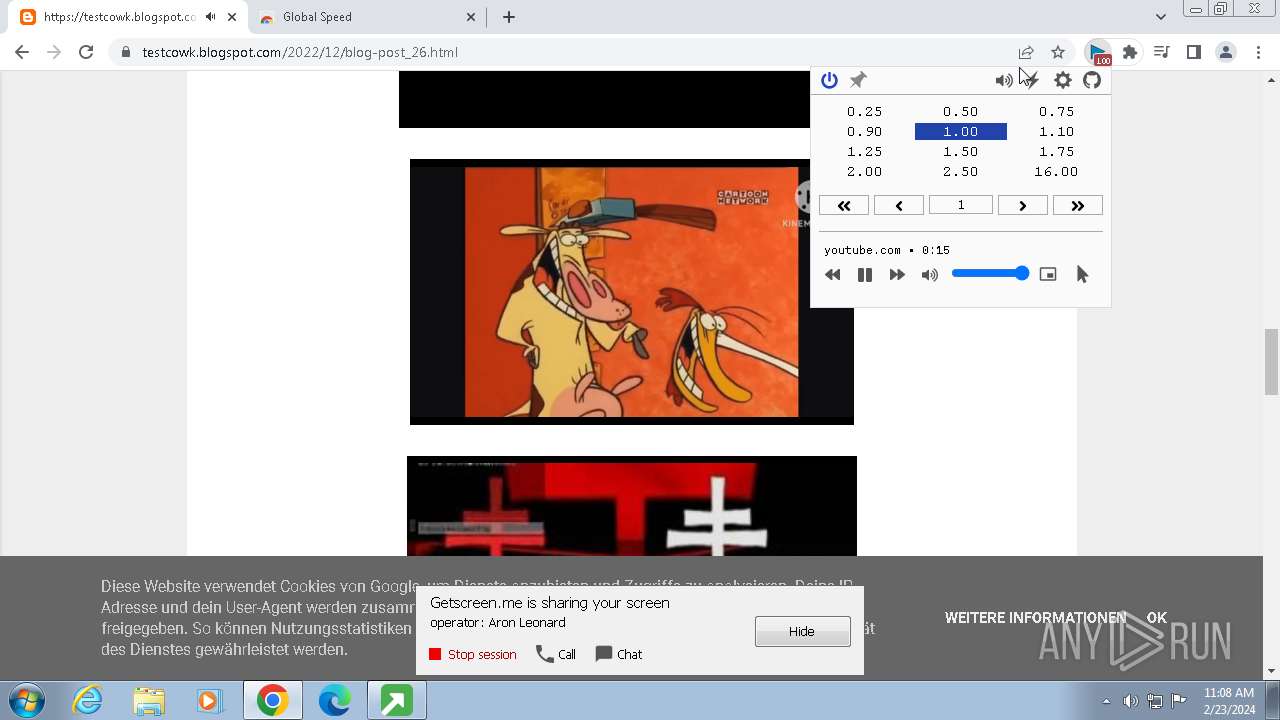
Task: Choose the 16.00 speed preset
Action: click(x=1057, y=171)
